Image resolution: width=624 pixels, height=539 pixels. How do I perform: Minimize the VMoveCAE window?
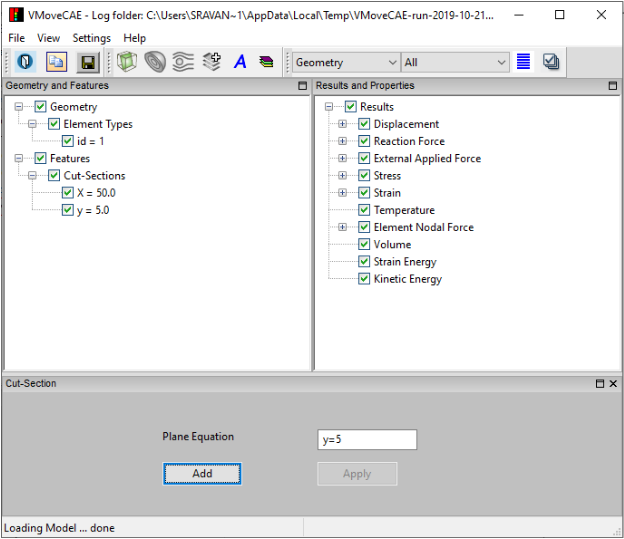[x=518, y=15]
